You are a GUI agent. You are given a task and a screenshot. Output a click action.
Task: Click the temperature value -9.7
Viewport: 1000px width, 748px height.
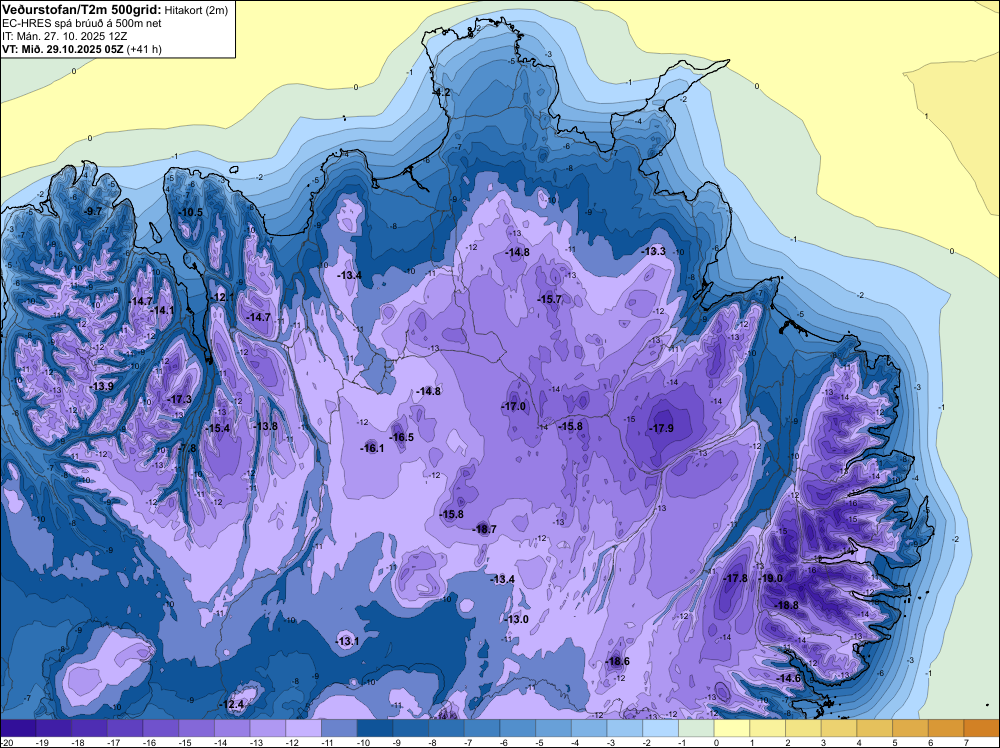click(93, 211)
